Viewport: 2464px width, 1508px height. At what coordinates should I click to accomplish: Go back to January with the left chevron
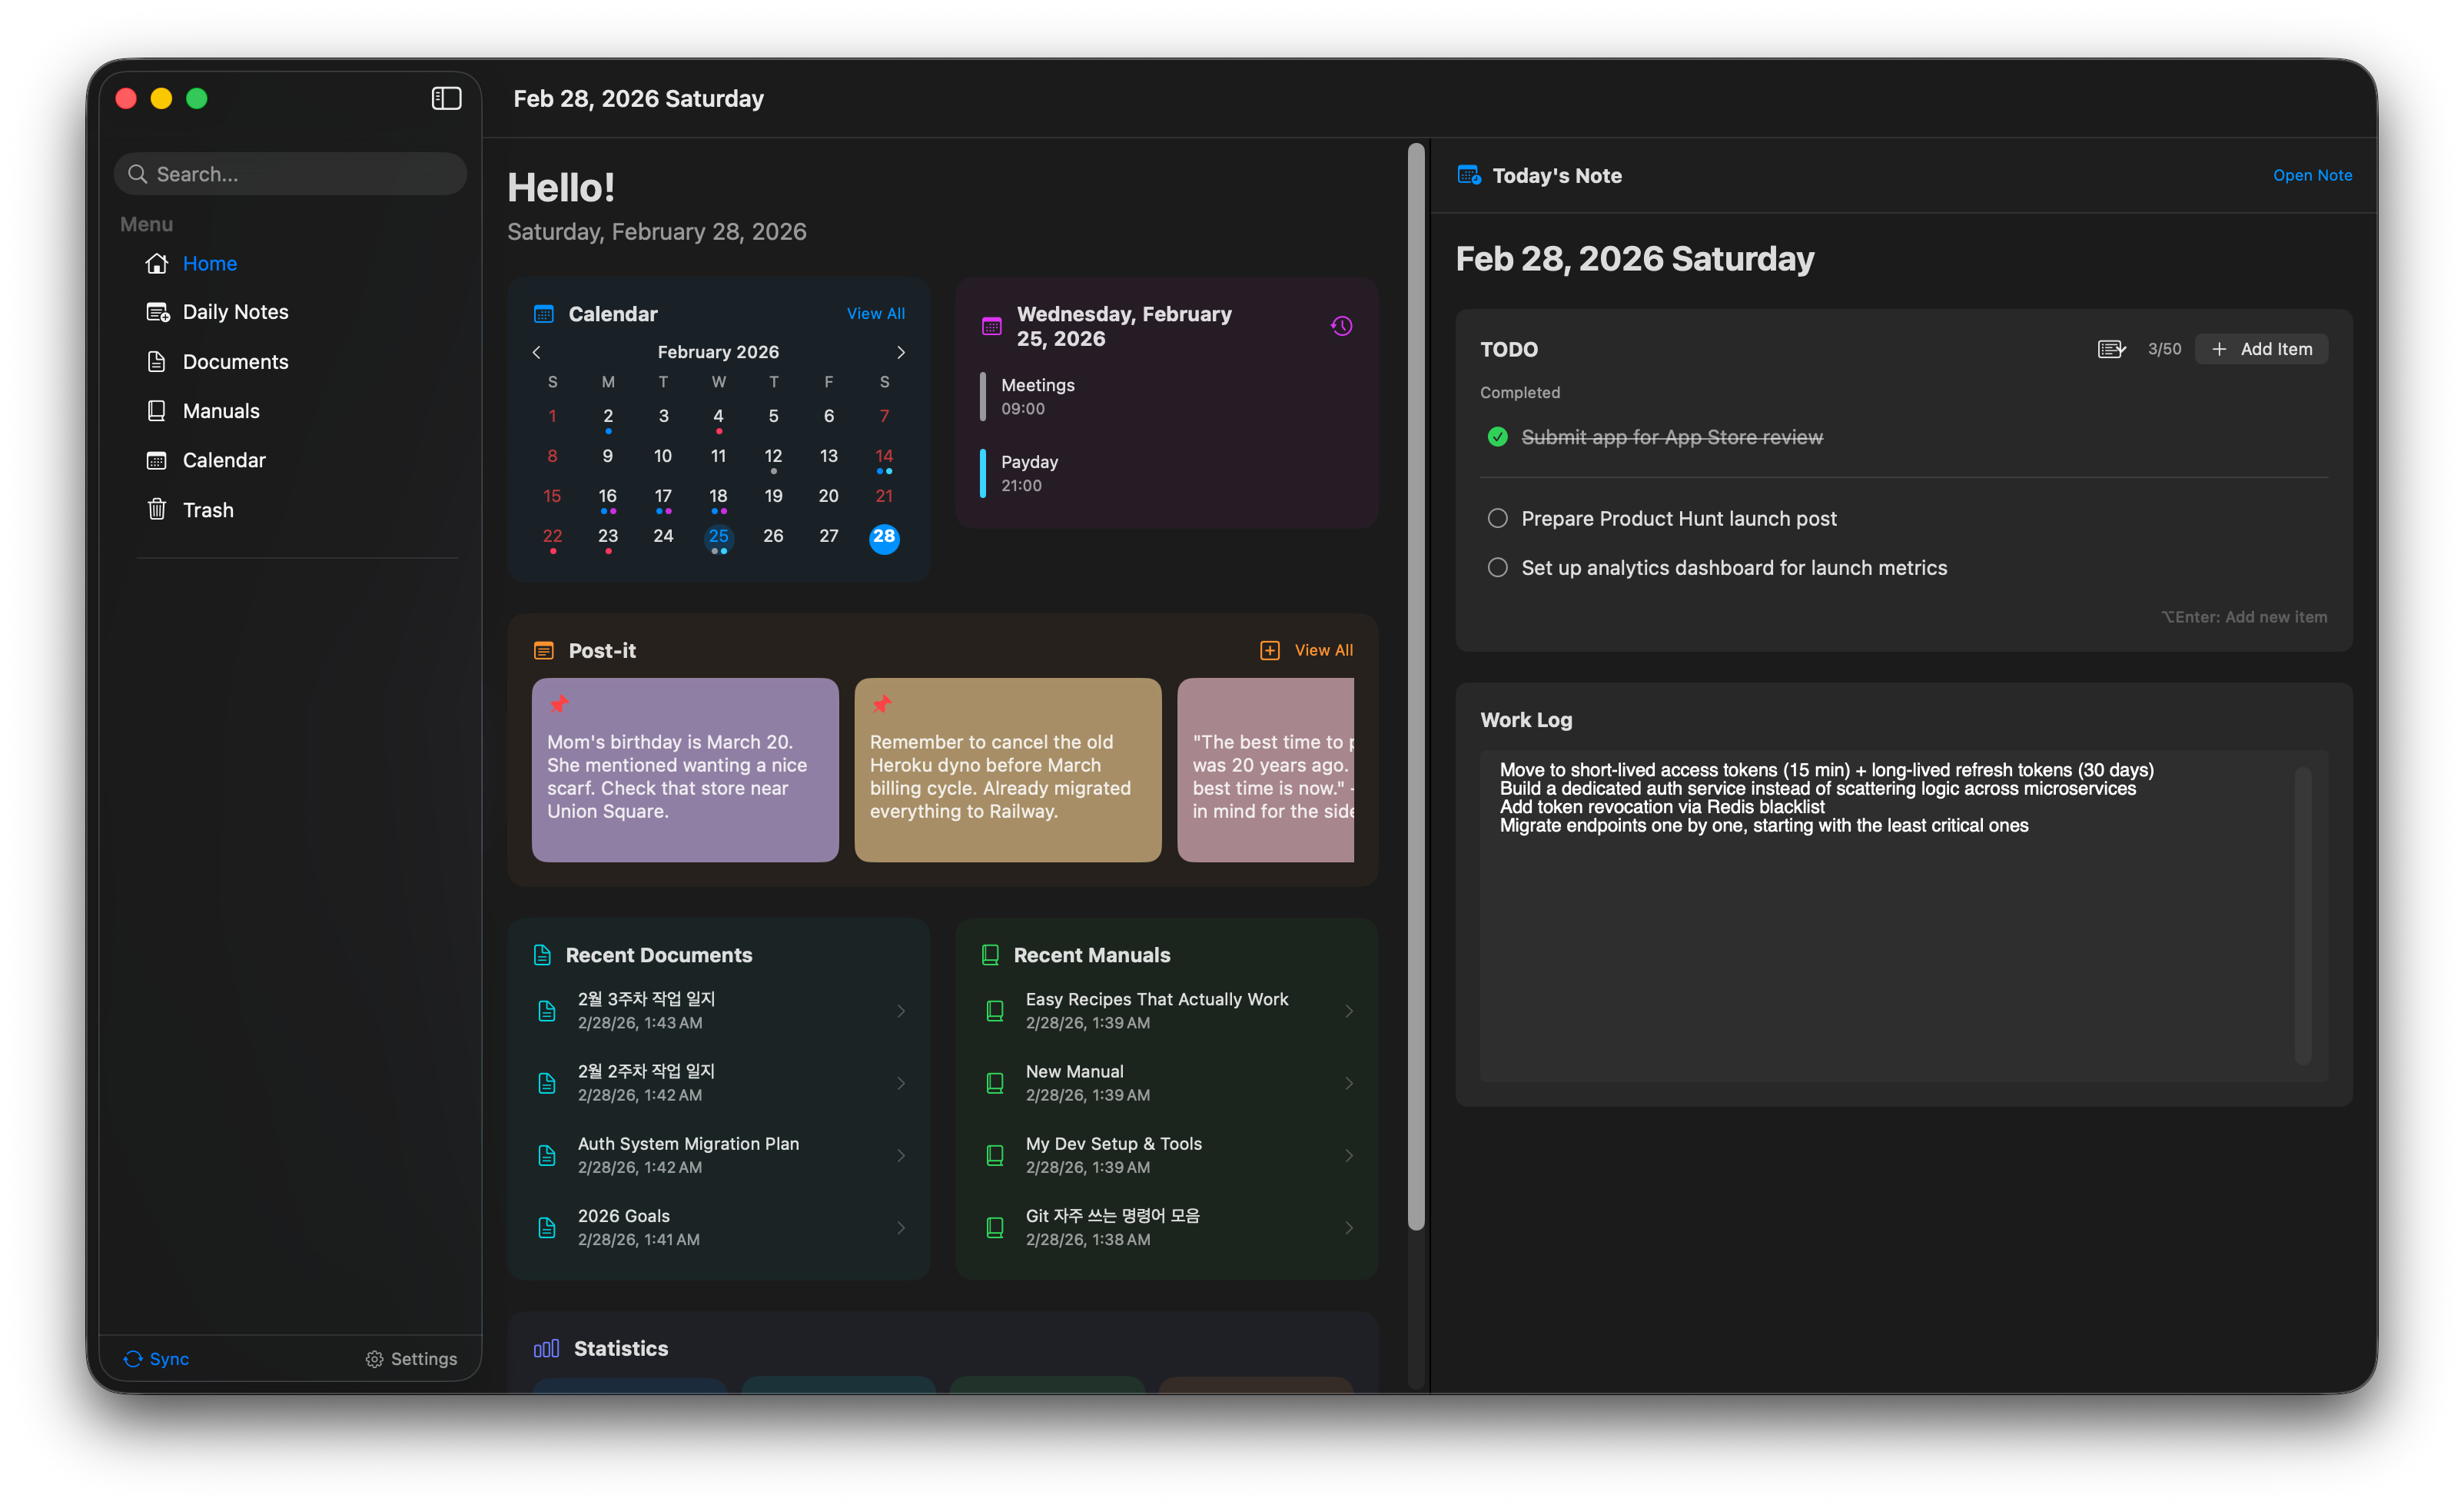point(536,352)
